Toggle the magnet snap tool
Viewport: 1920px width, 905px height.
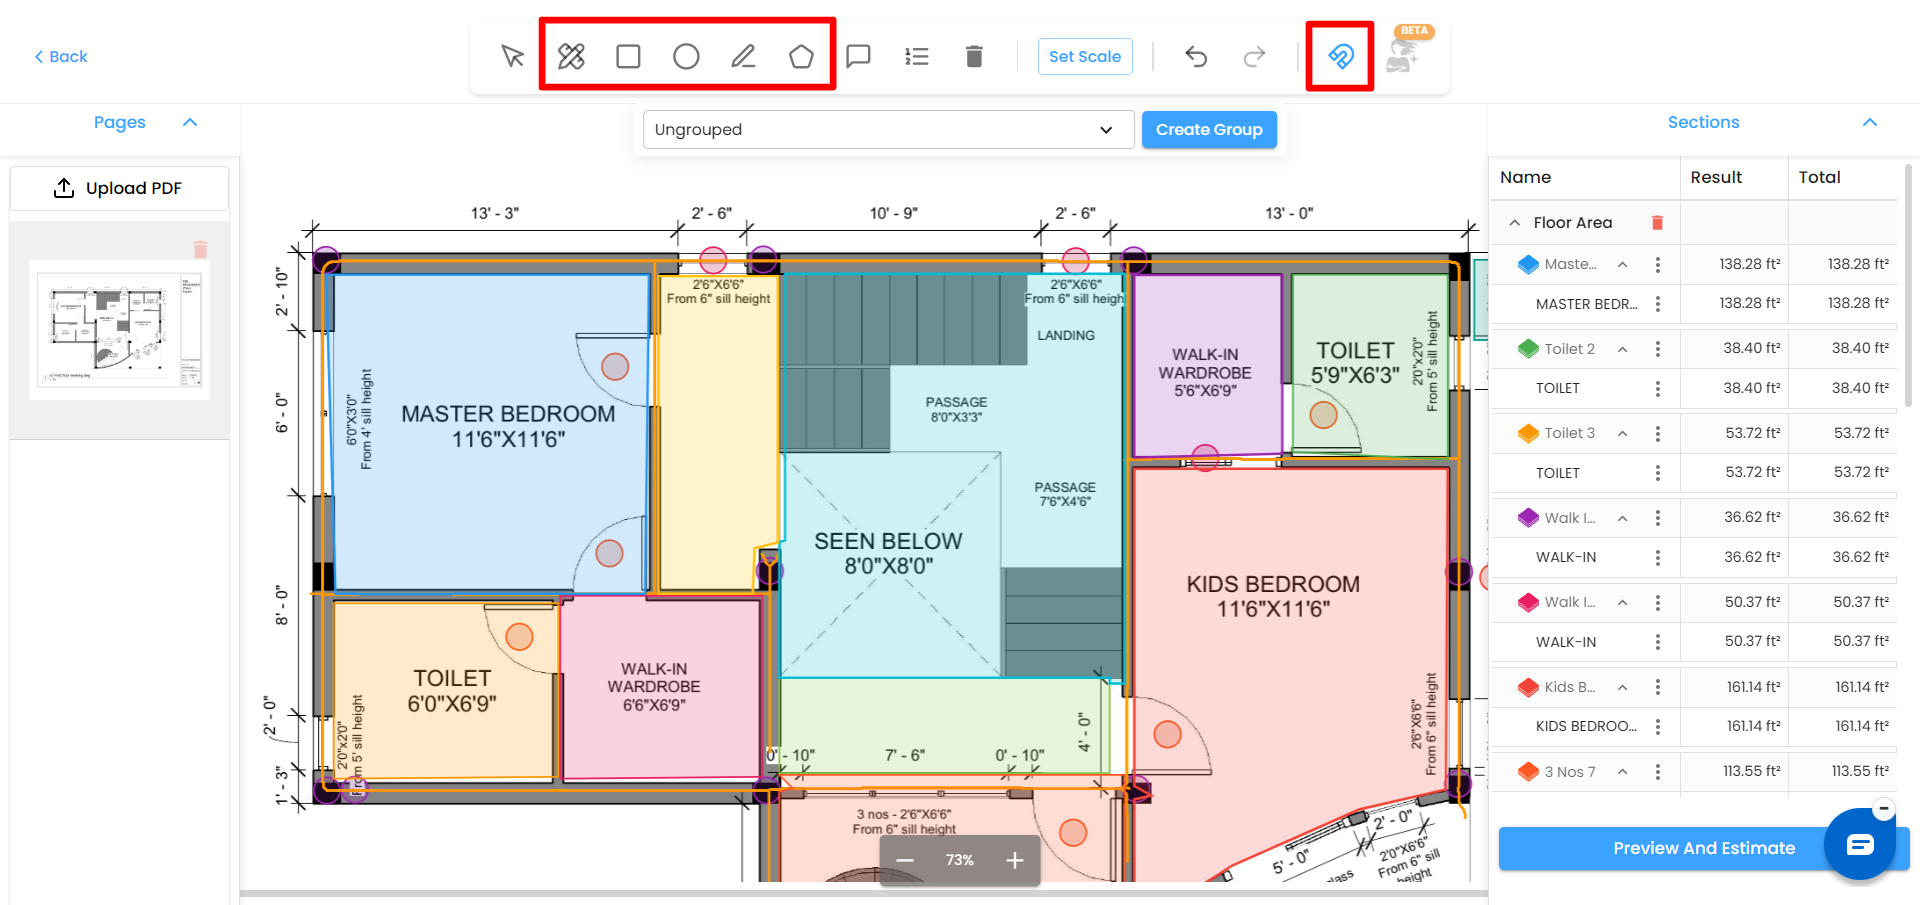pyautogui.click(x=1340, y=56)
